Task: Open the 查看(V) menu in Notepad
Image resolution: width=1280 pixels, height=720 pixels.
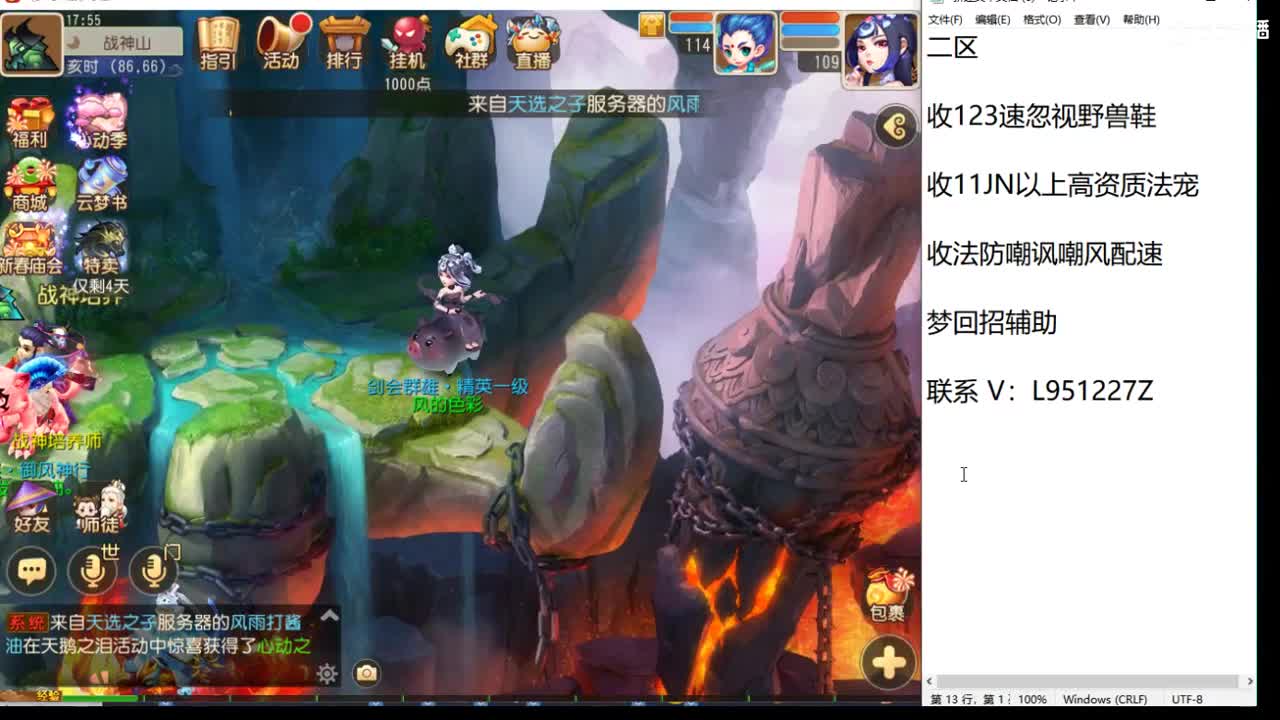Action: [x=1092, y=20]
